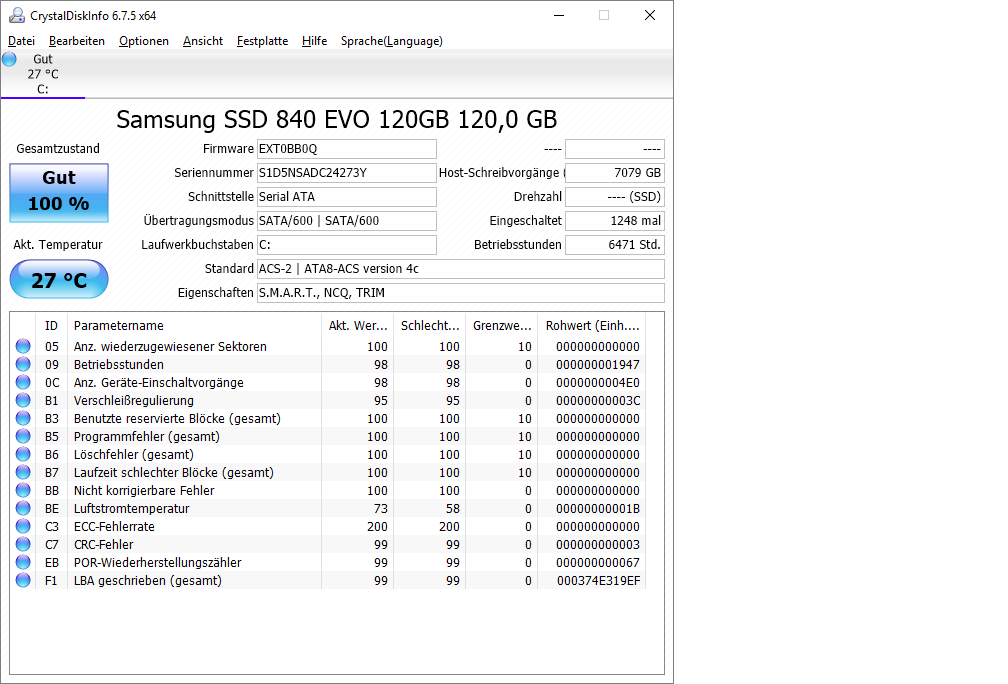Viewport: 1008px width, 684px height.
Task: Click the Seriennummer field
Action: (346, 172)
